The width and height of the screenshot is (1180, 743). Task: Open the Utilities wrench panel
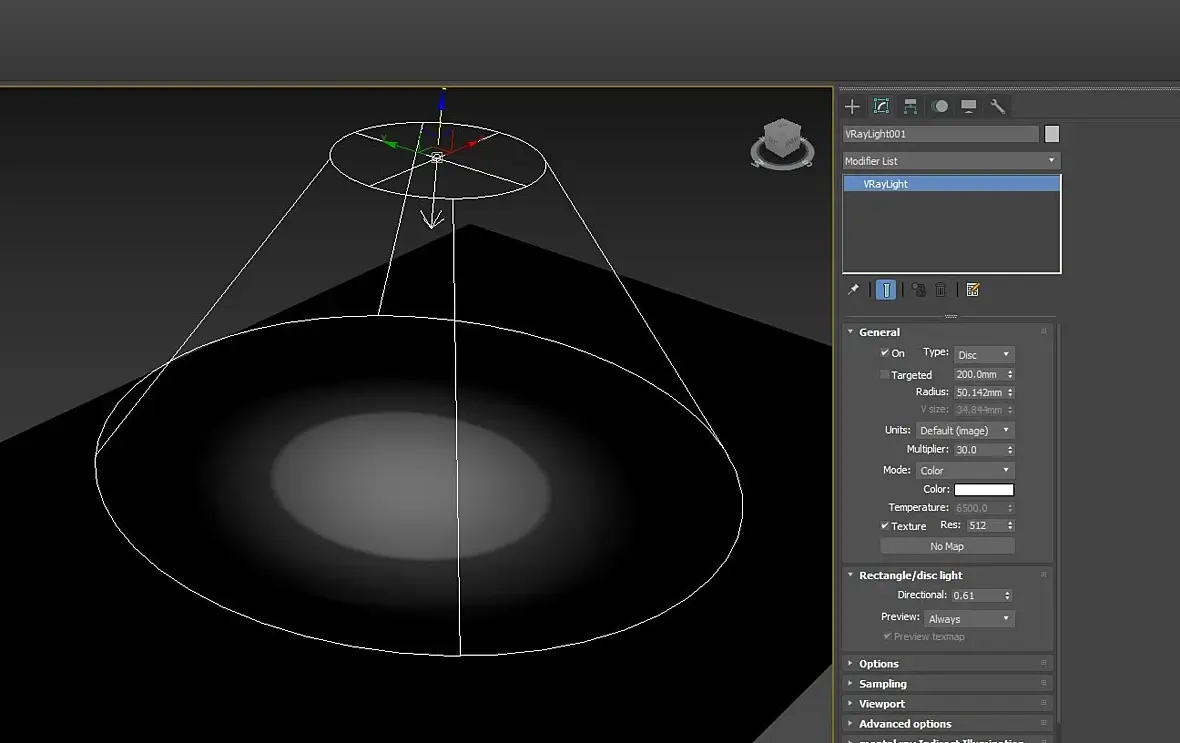pos(997,106)
